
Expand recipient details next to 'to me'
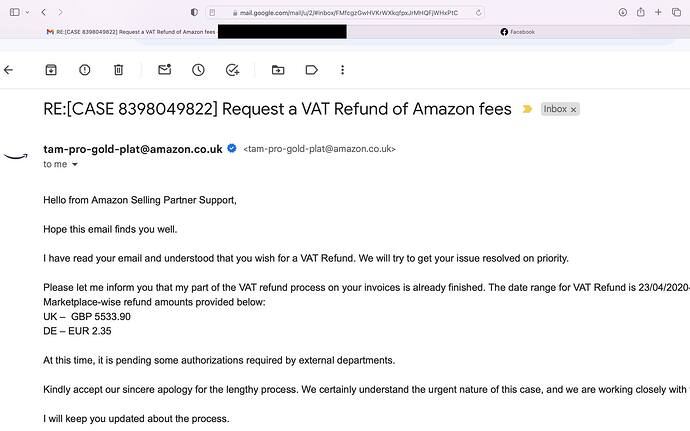click(x=75, y=164)
